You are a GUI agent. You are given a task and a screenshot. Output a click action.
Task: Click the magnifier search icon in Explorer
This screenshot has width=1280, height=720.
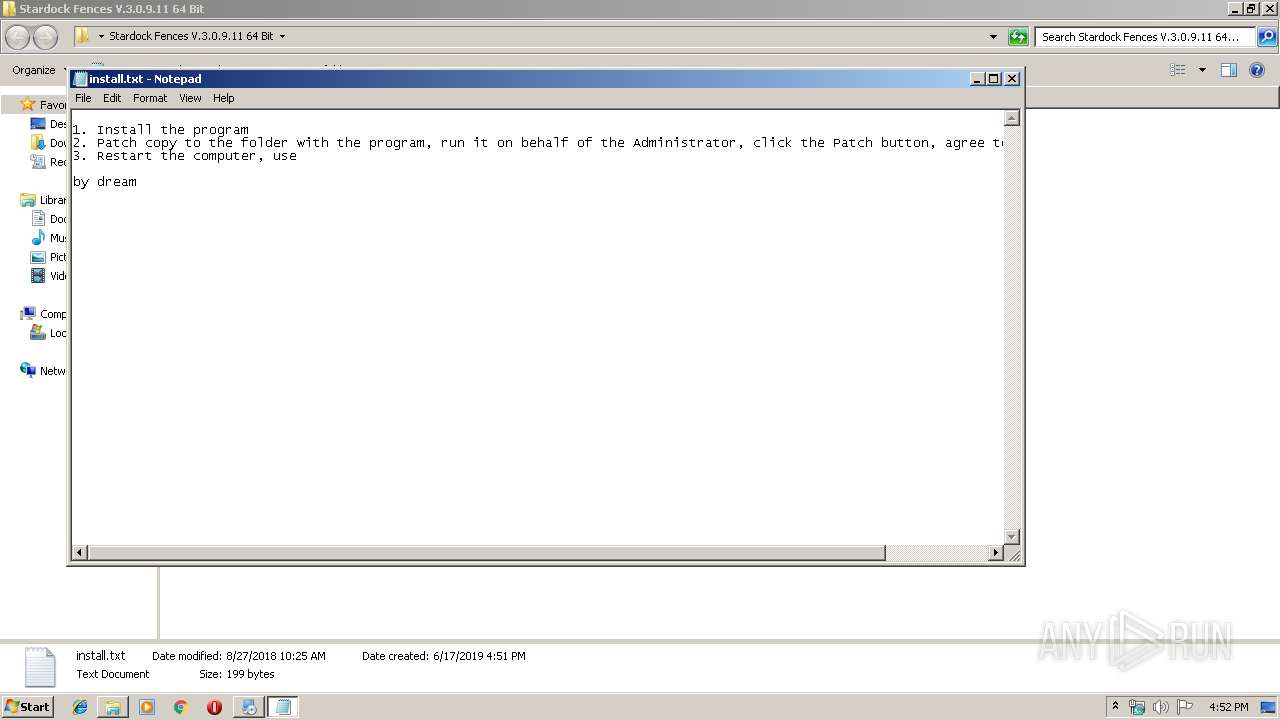coord(1267,37)
